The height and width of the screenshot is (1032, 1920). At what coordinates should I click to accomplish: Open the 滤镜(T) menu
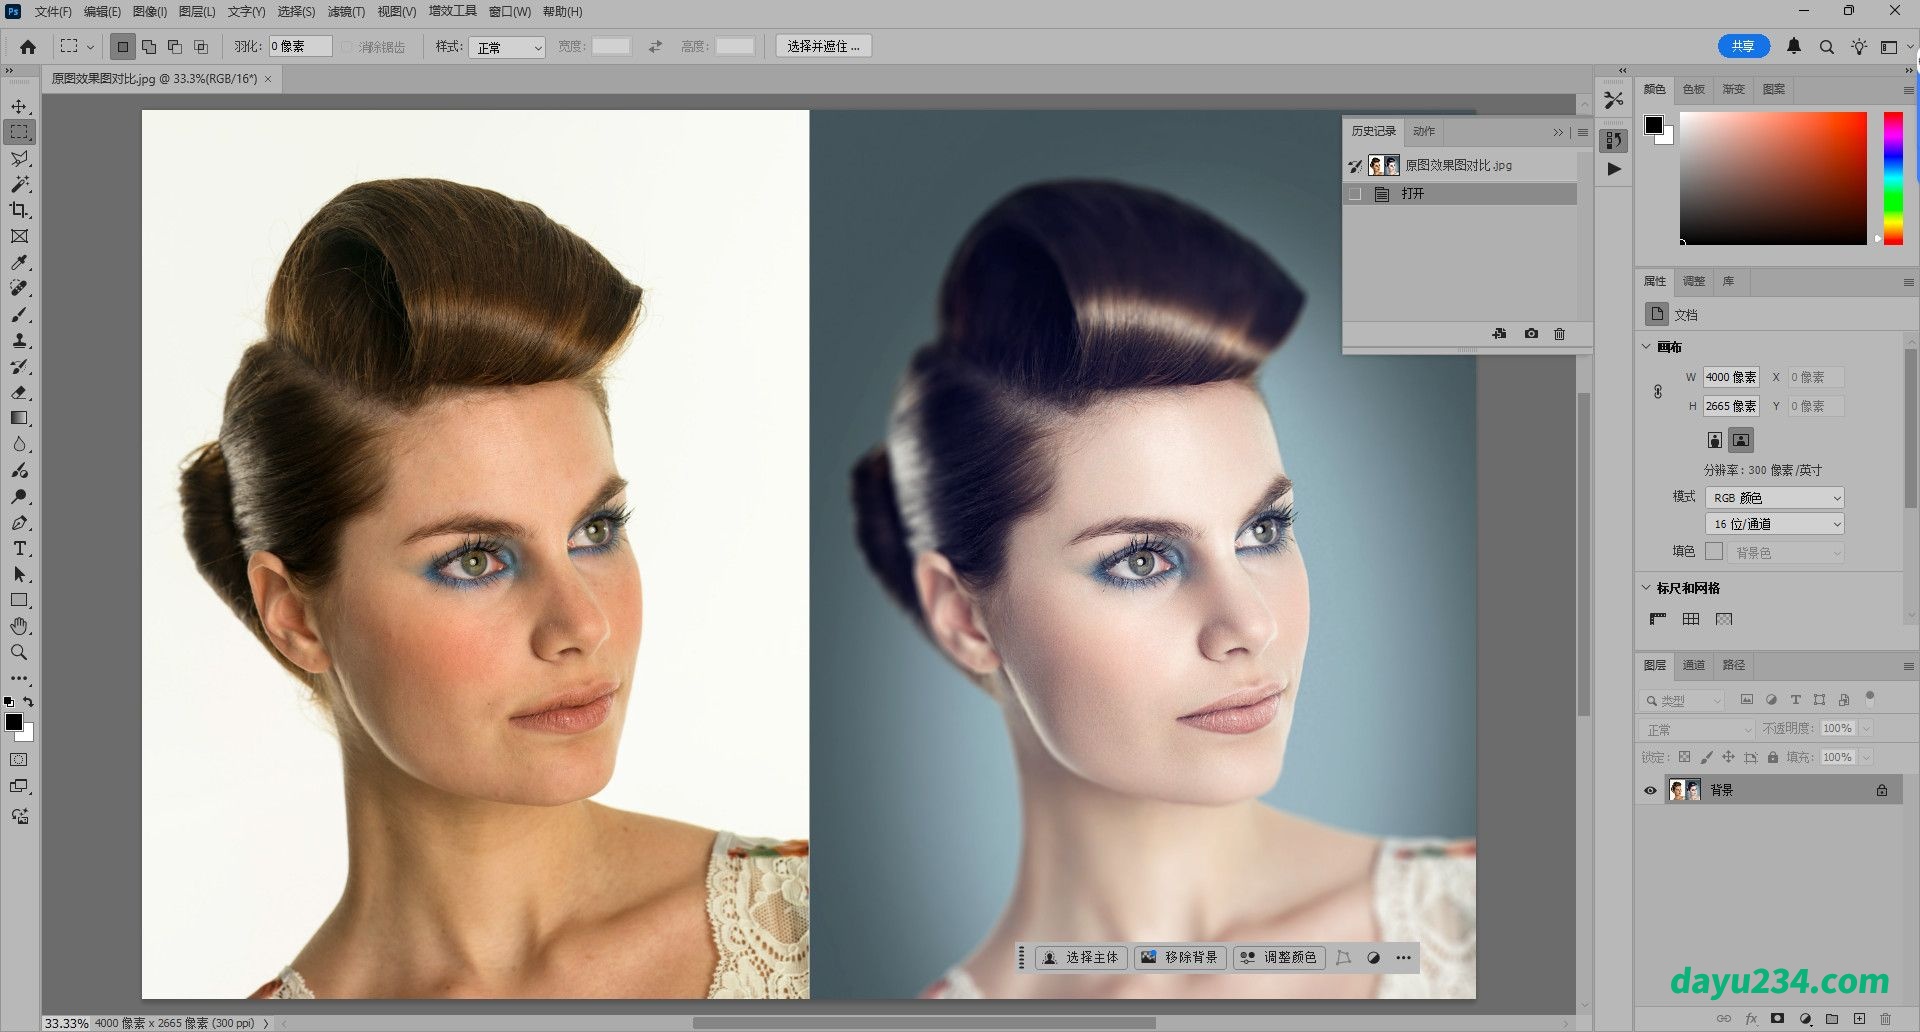pyautogui.click(x=346, y=12)
